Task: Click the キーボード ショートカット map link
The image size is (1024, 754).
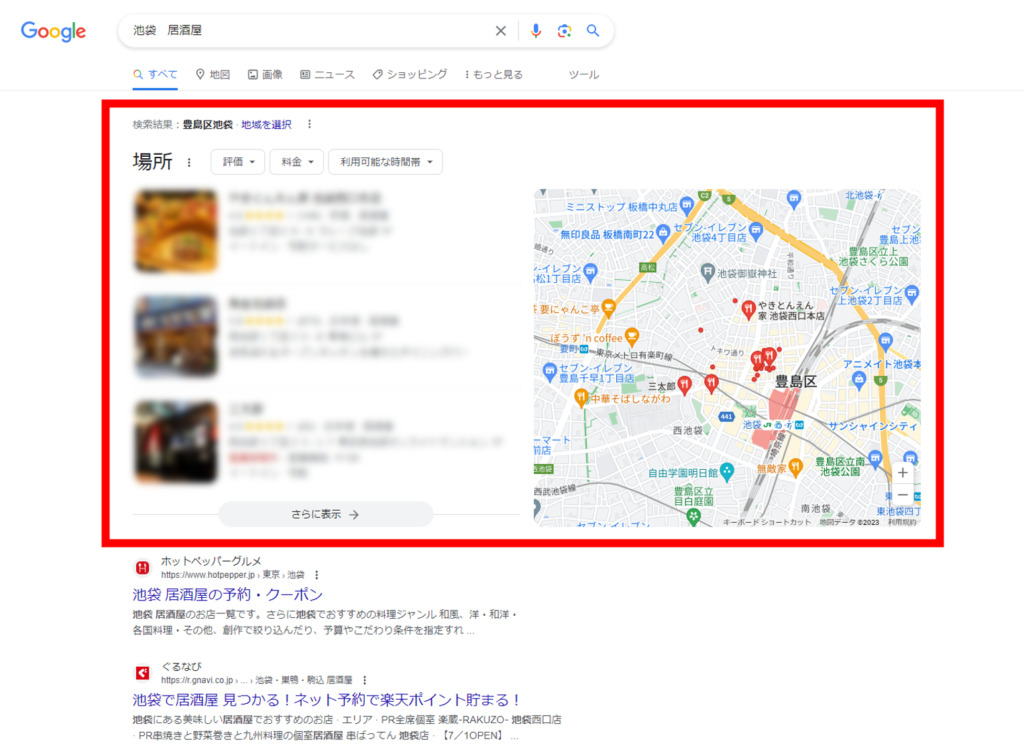Action: tap(767, 522)
